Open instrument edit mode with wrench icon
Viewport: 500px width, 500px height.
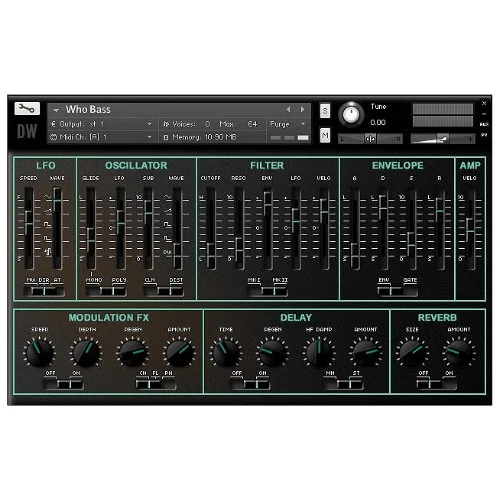[27, 109]
